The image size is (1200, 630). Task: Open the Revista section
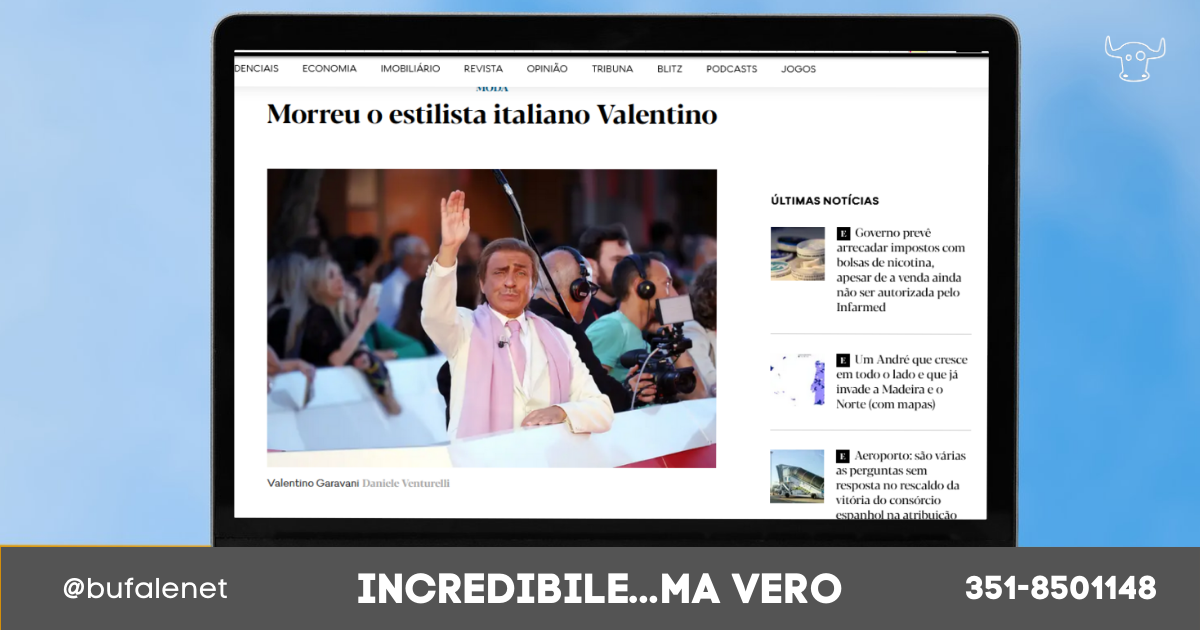click(x=483, y=69)
